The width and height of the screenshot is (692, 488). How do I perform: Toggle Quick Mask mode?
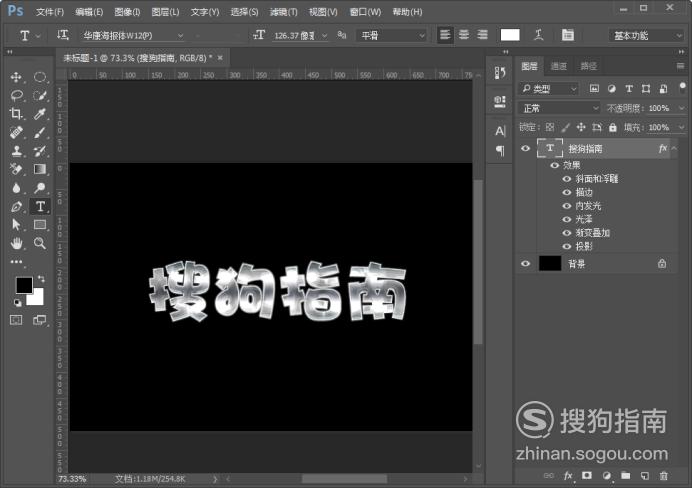tap(16, 320)
